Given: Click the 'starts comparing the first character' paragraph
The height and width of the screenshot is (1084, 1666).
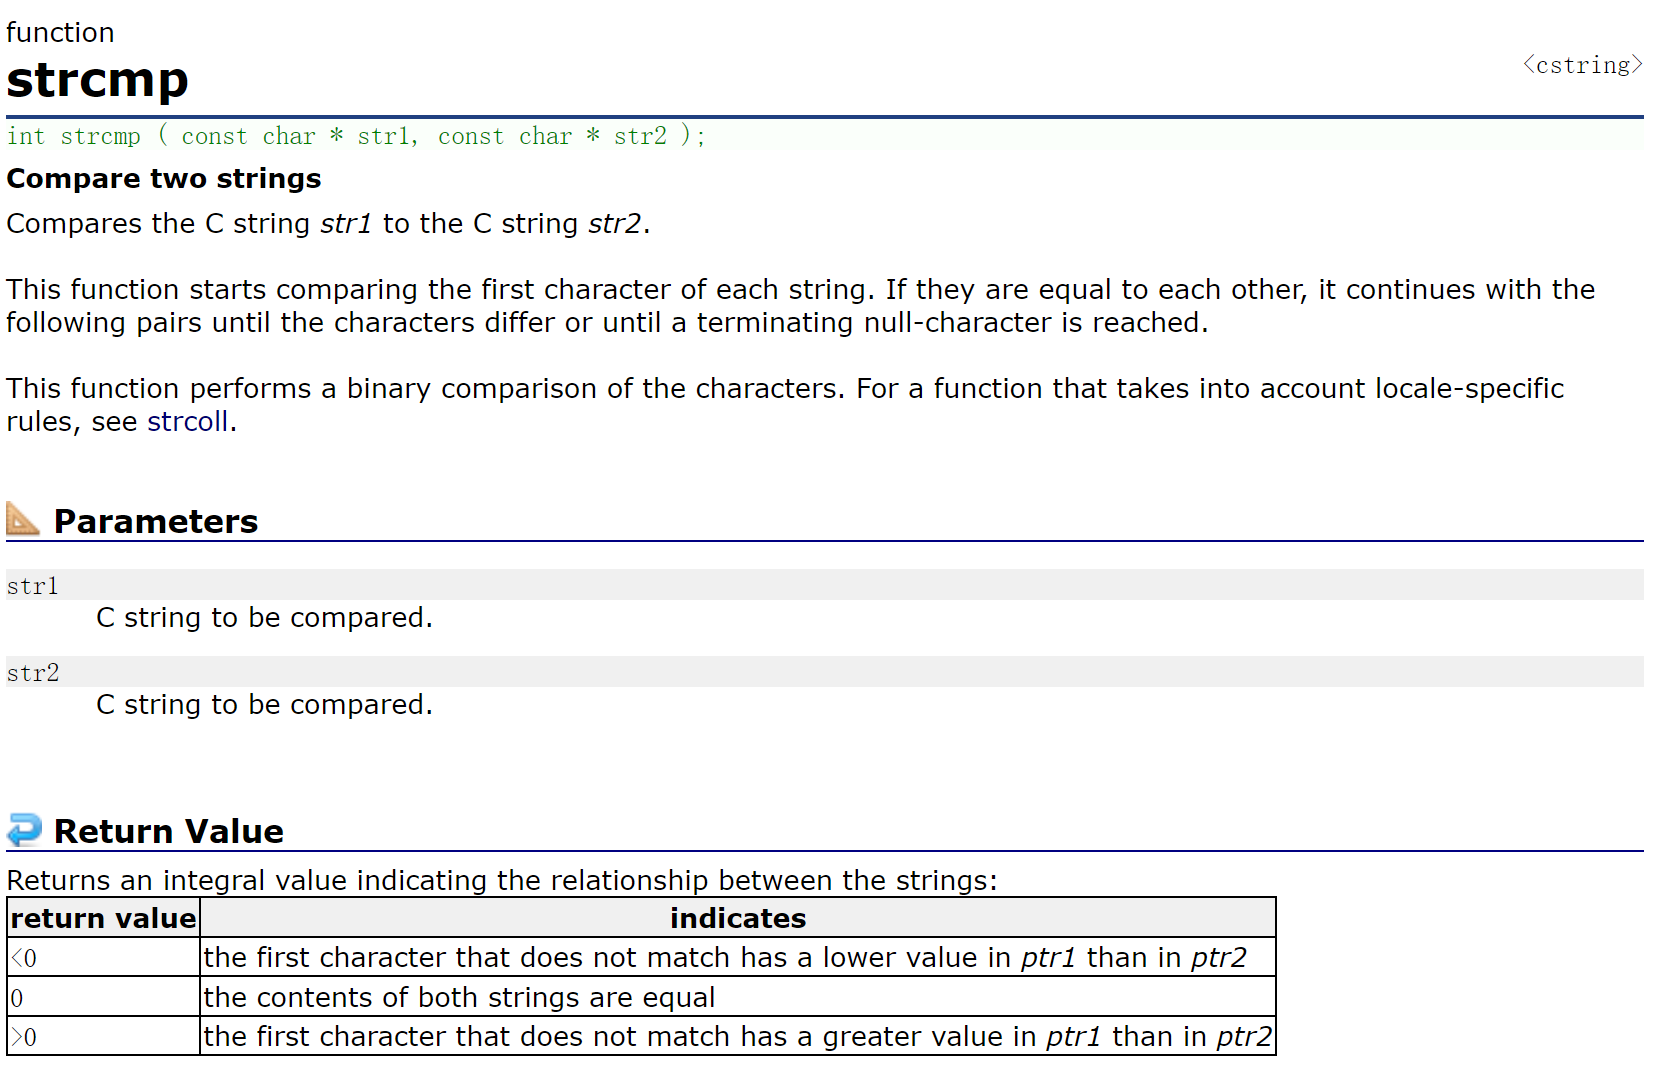Looking at the screenshot, I should 800,306.
